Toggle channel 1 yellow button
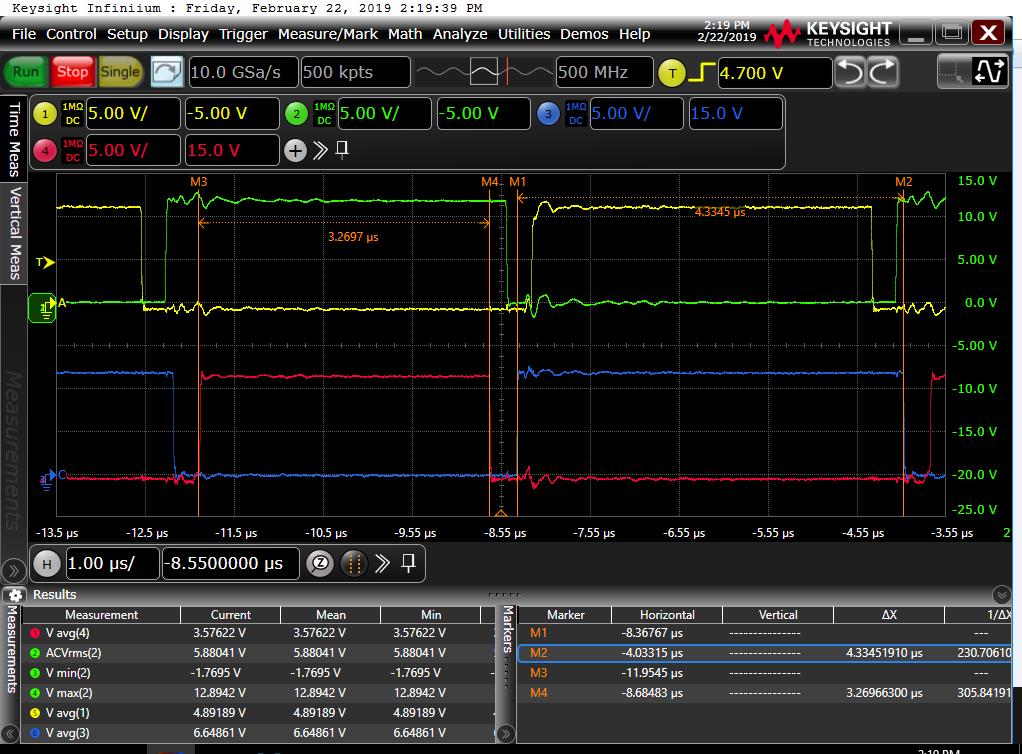 pyautogui.click(x=45, y=114)
